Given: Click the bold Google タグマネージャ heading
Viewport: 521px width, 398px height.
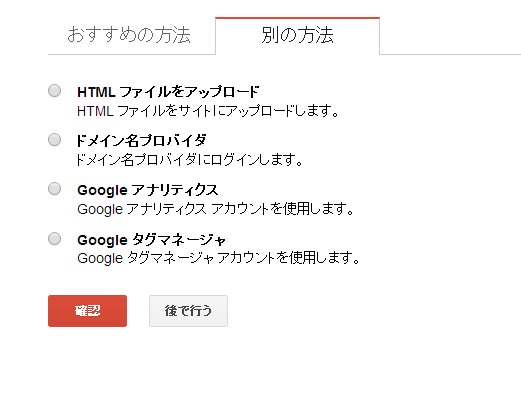Looking at the screenshot, I should pyautogui.click(x=152, y=240).
